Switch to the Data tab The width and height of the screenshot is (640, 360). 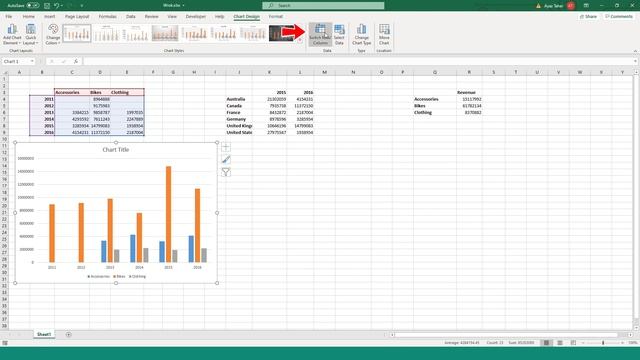(x=131, y=16)
